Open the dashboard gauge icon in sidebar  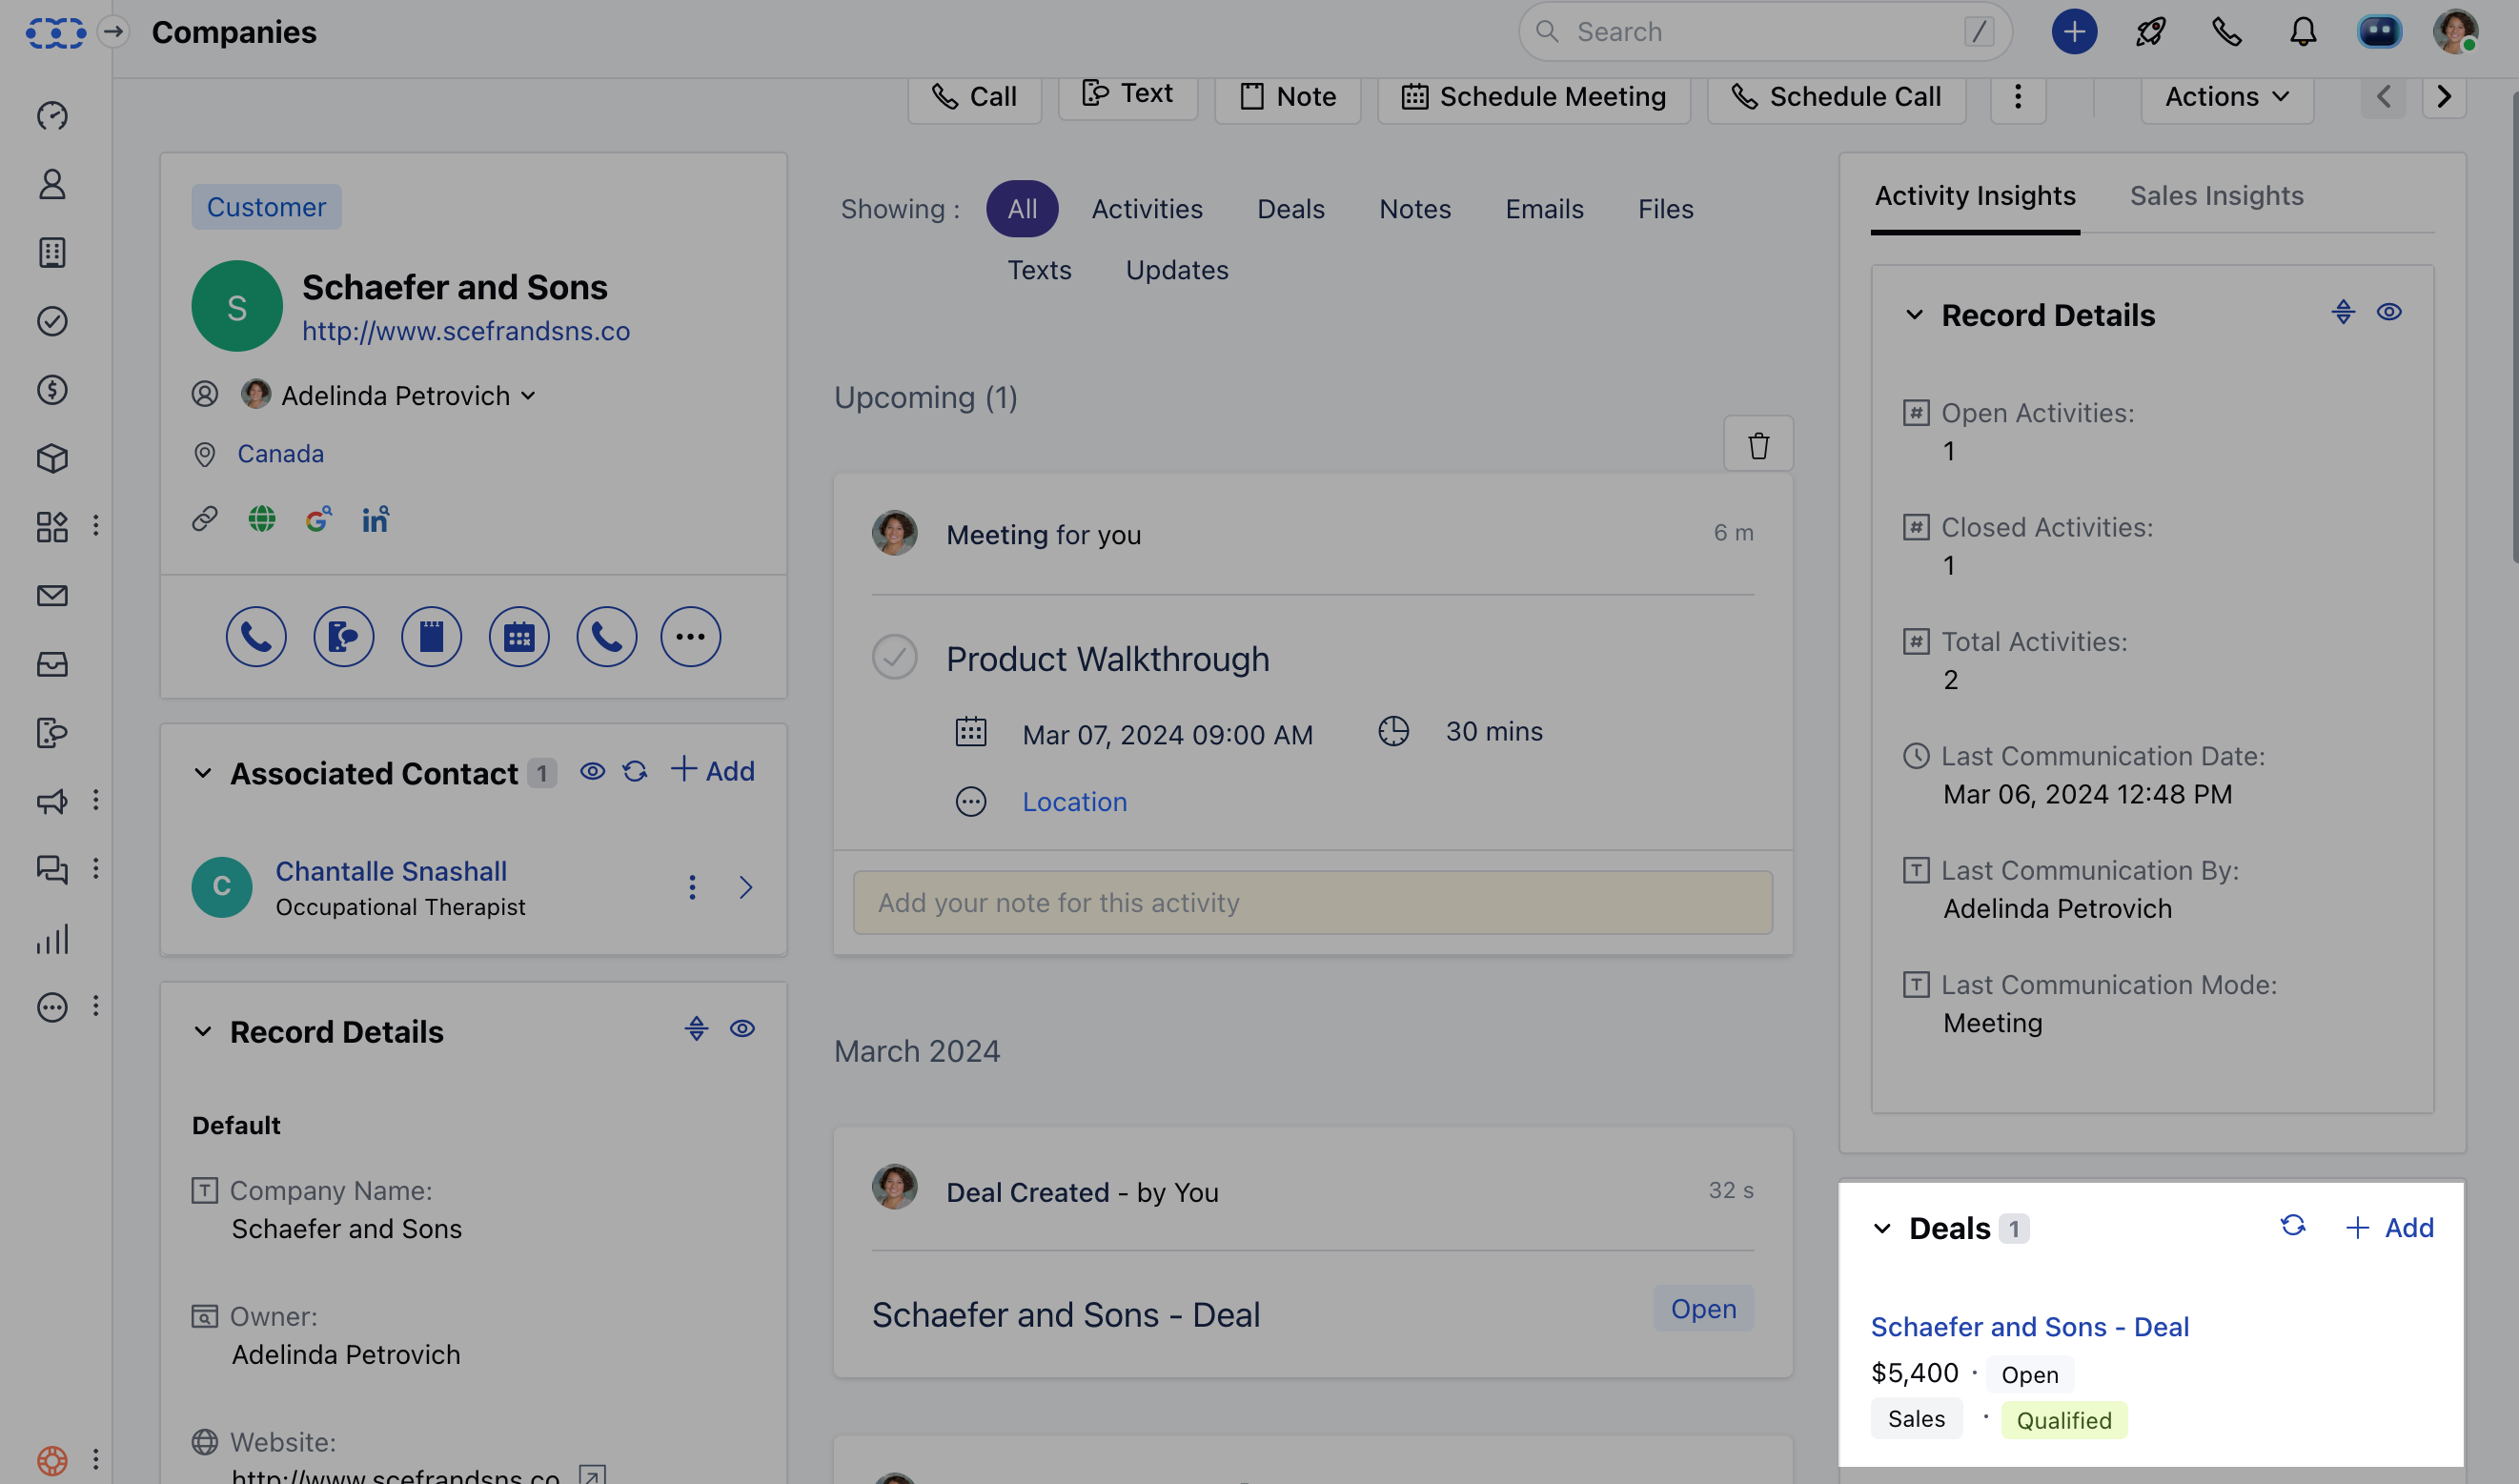(x=52, y=116)
